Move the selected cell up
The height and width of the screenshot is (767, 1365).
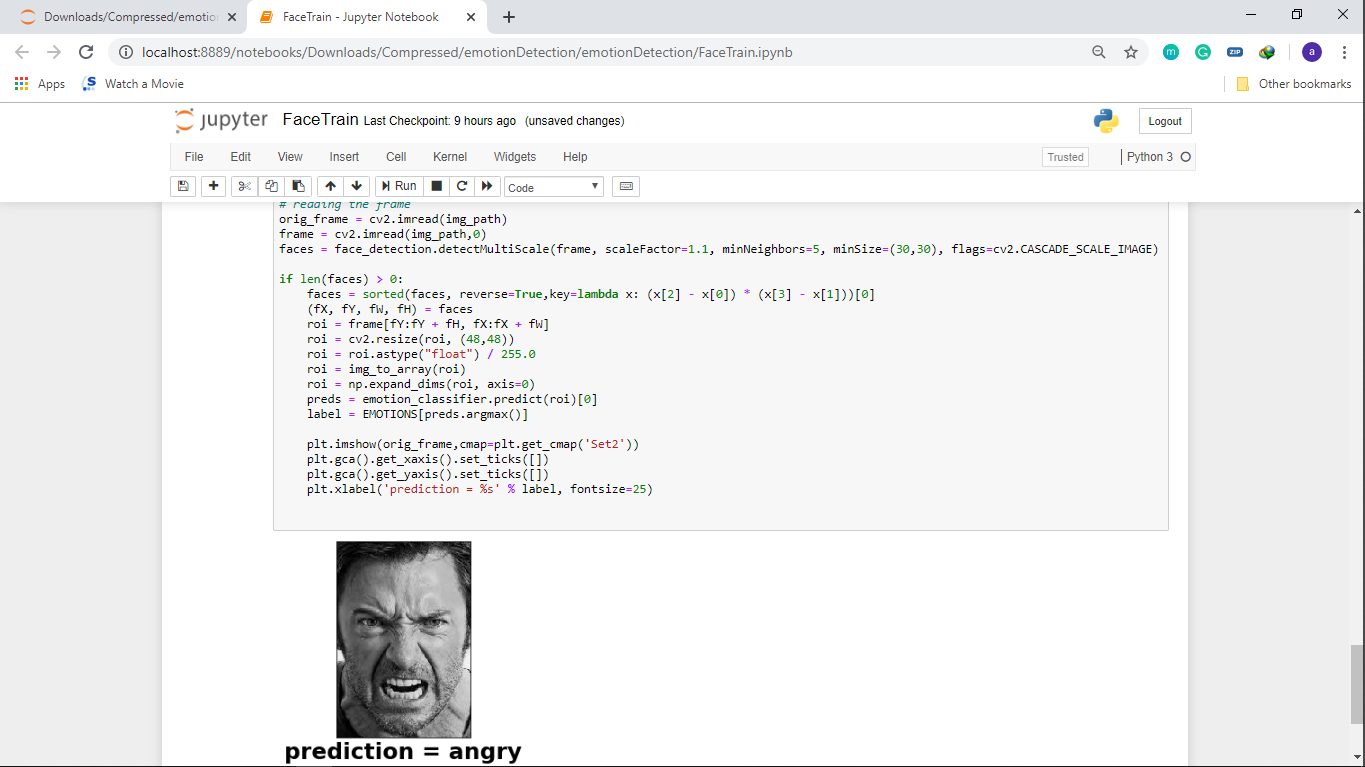pyautogui.click(x=330, y=186)
